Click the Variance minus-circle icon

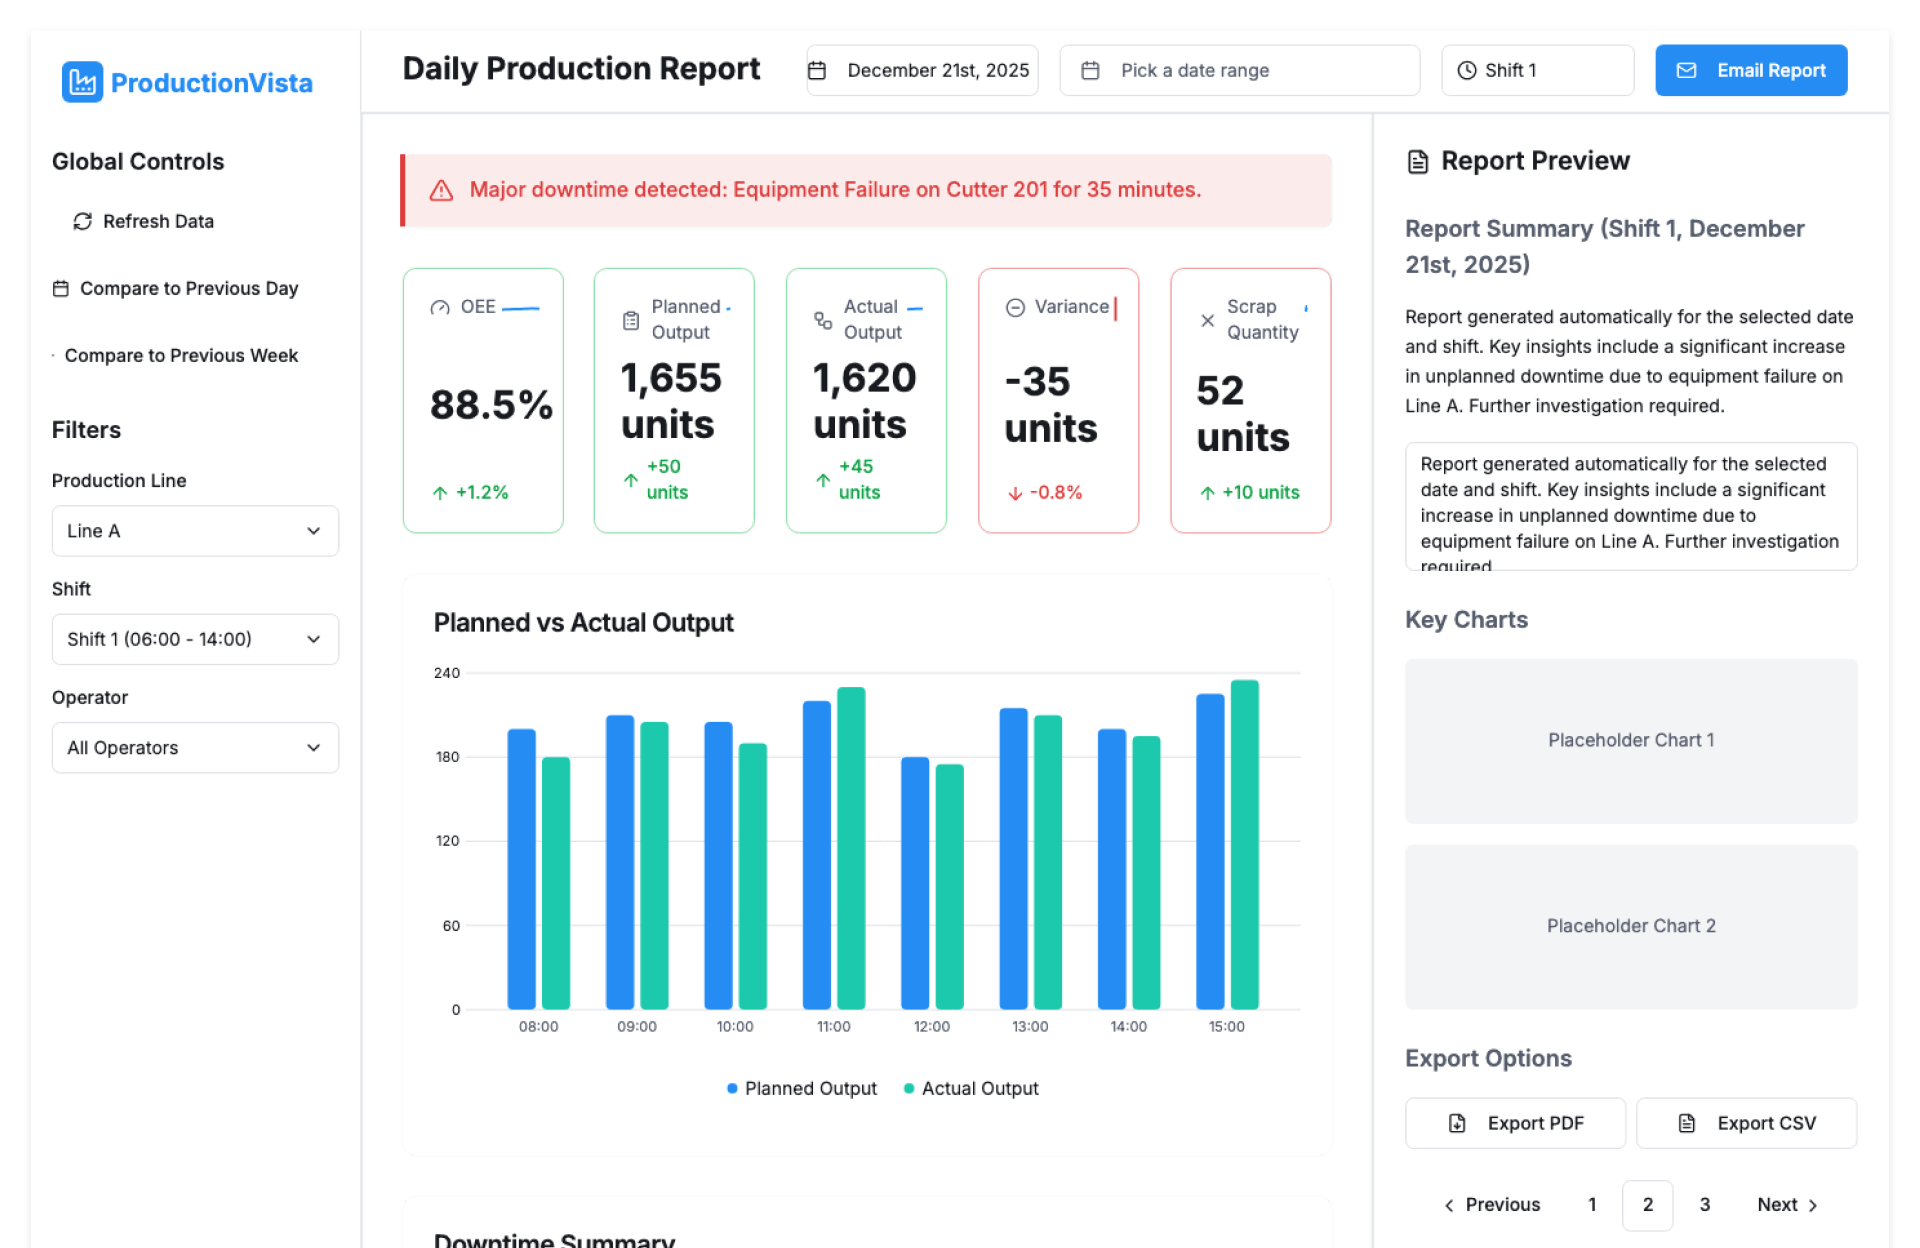[x=1015, y=307]
